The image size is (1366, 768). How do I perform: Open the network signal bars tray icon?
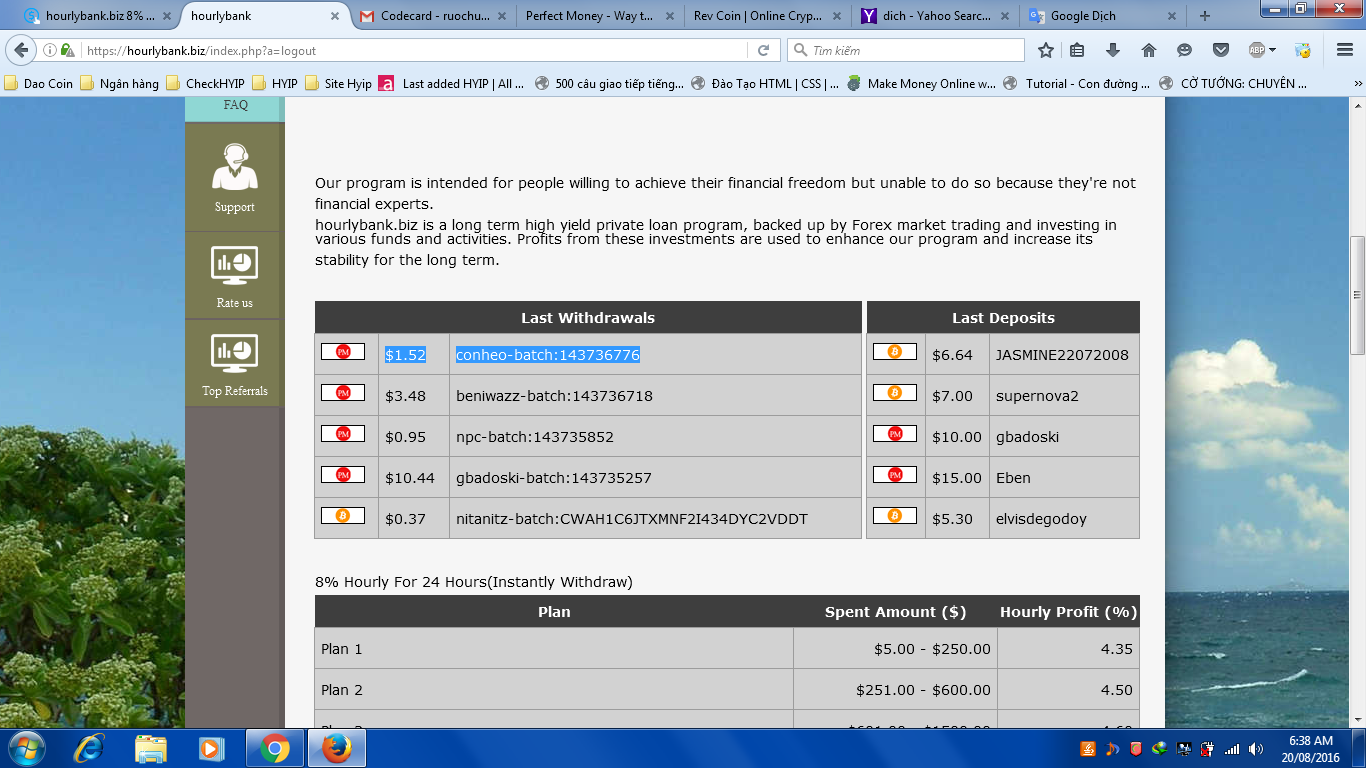point(1232,749)
